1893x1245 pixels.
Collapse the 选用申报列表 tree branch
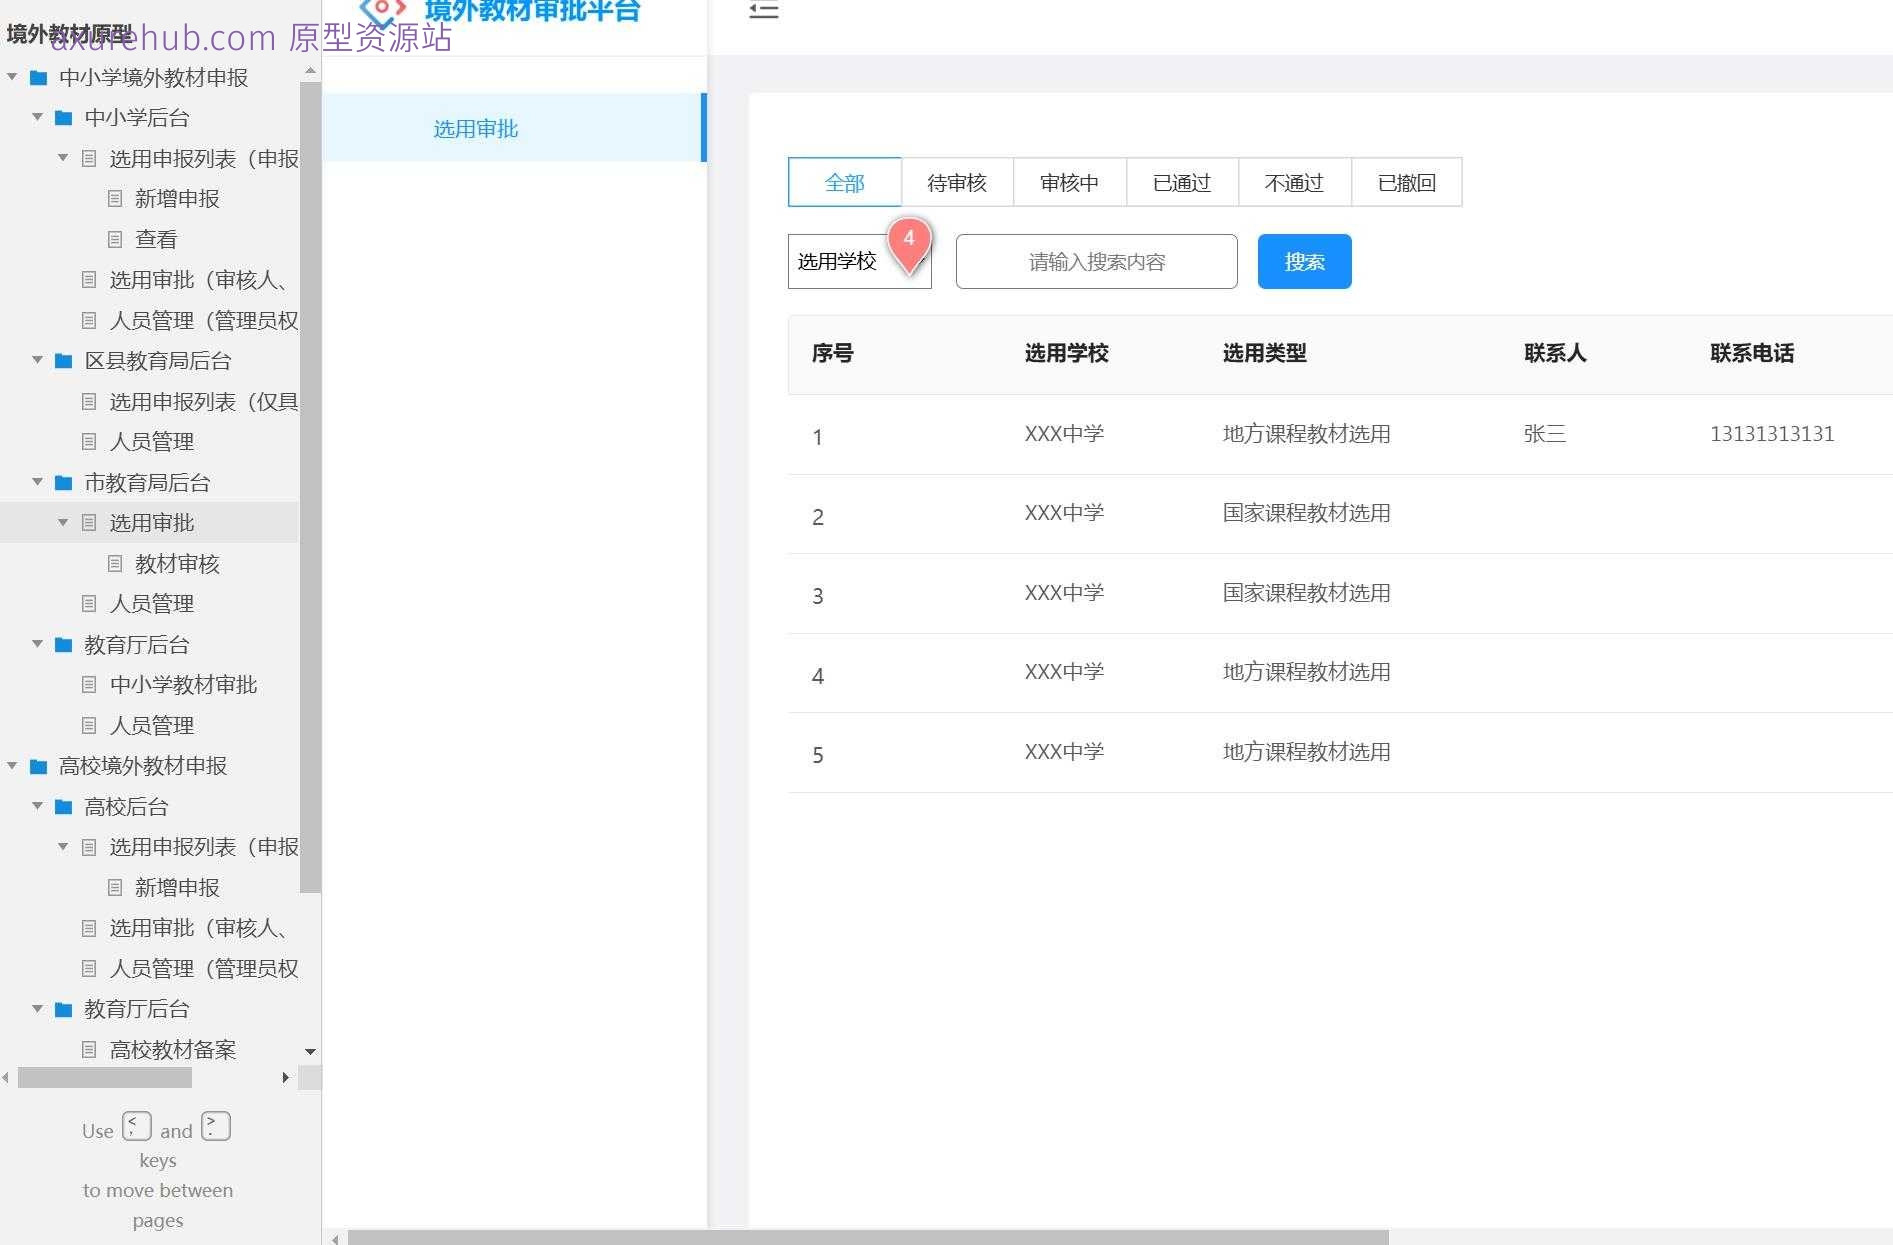pyautogui.click(x=62, y=158)
